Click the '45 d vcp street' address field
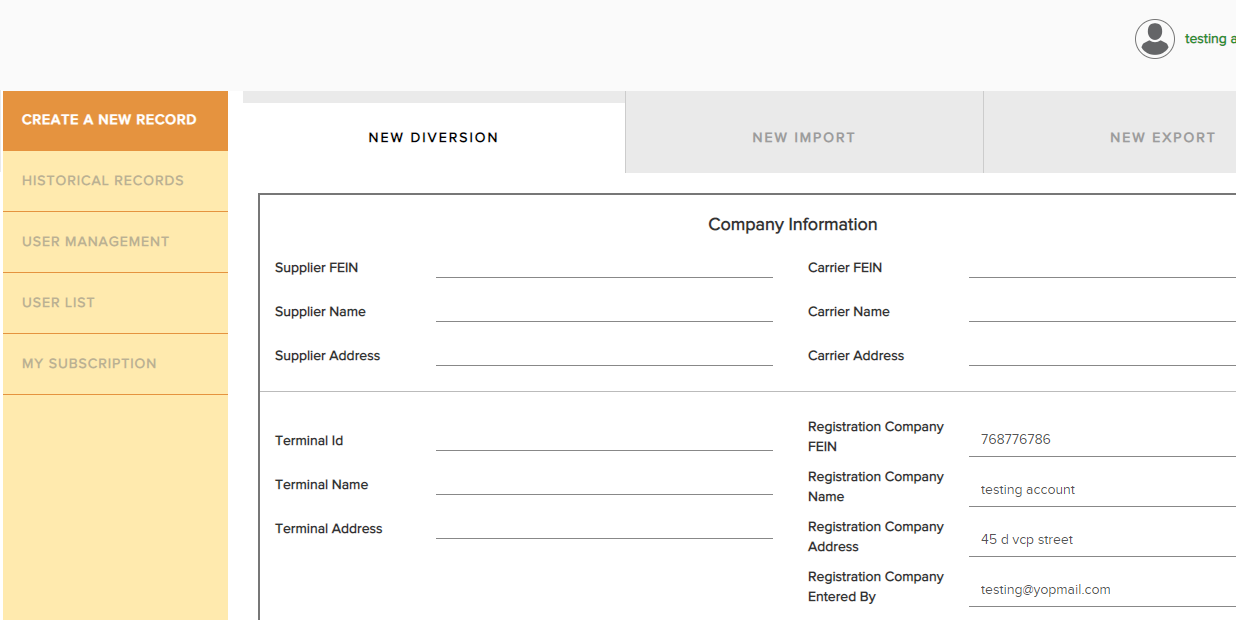 1102,539
